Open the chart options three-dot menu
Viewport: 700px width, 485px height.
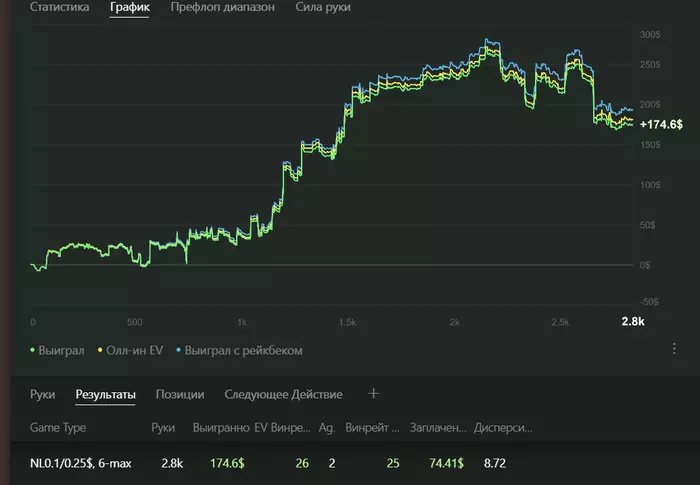(674, 349)
